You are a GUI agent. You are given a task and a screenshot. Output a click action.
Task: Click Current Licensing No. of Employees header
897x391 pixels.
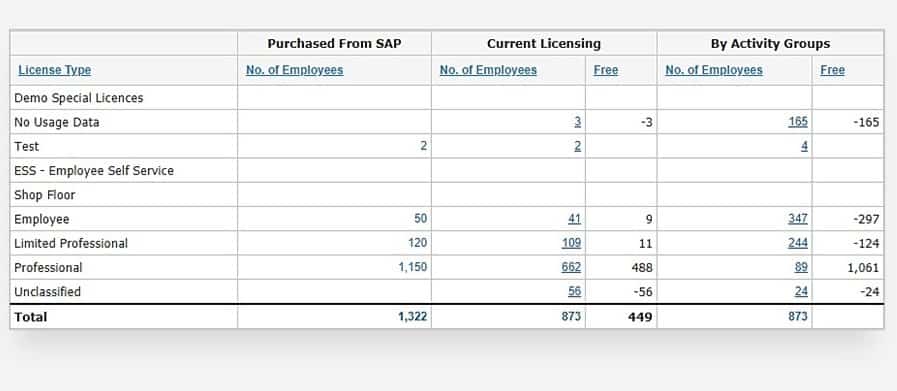(488, 70)
